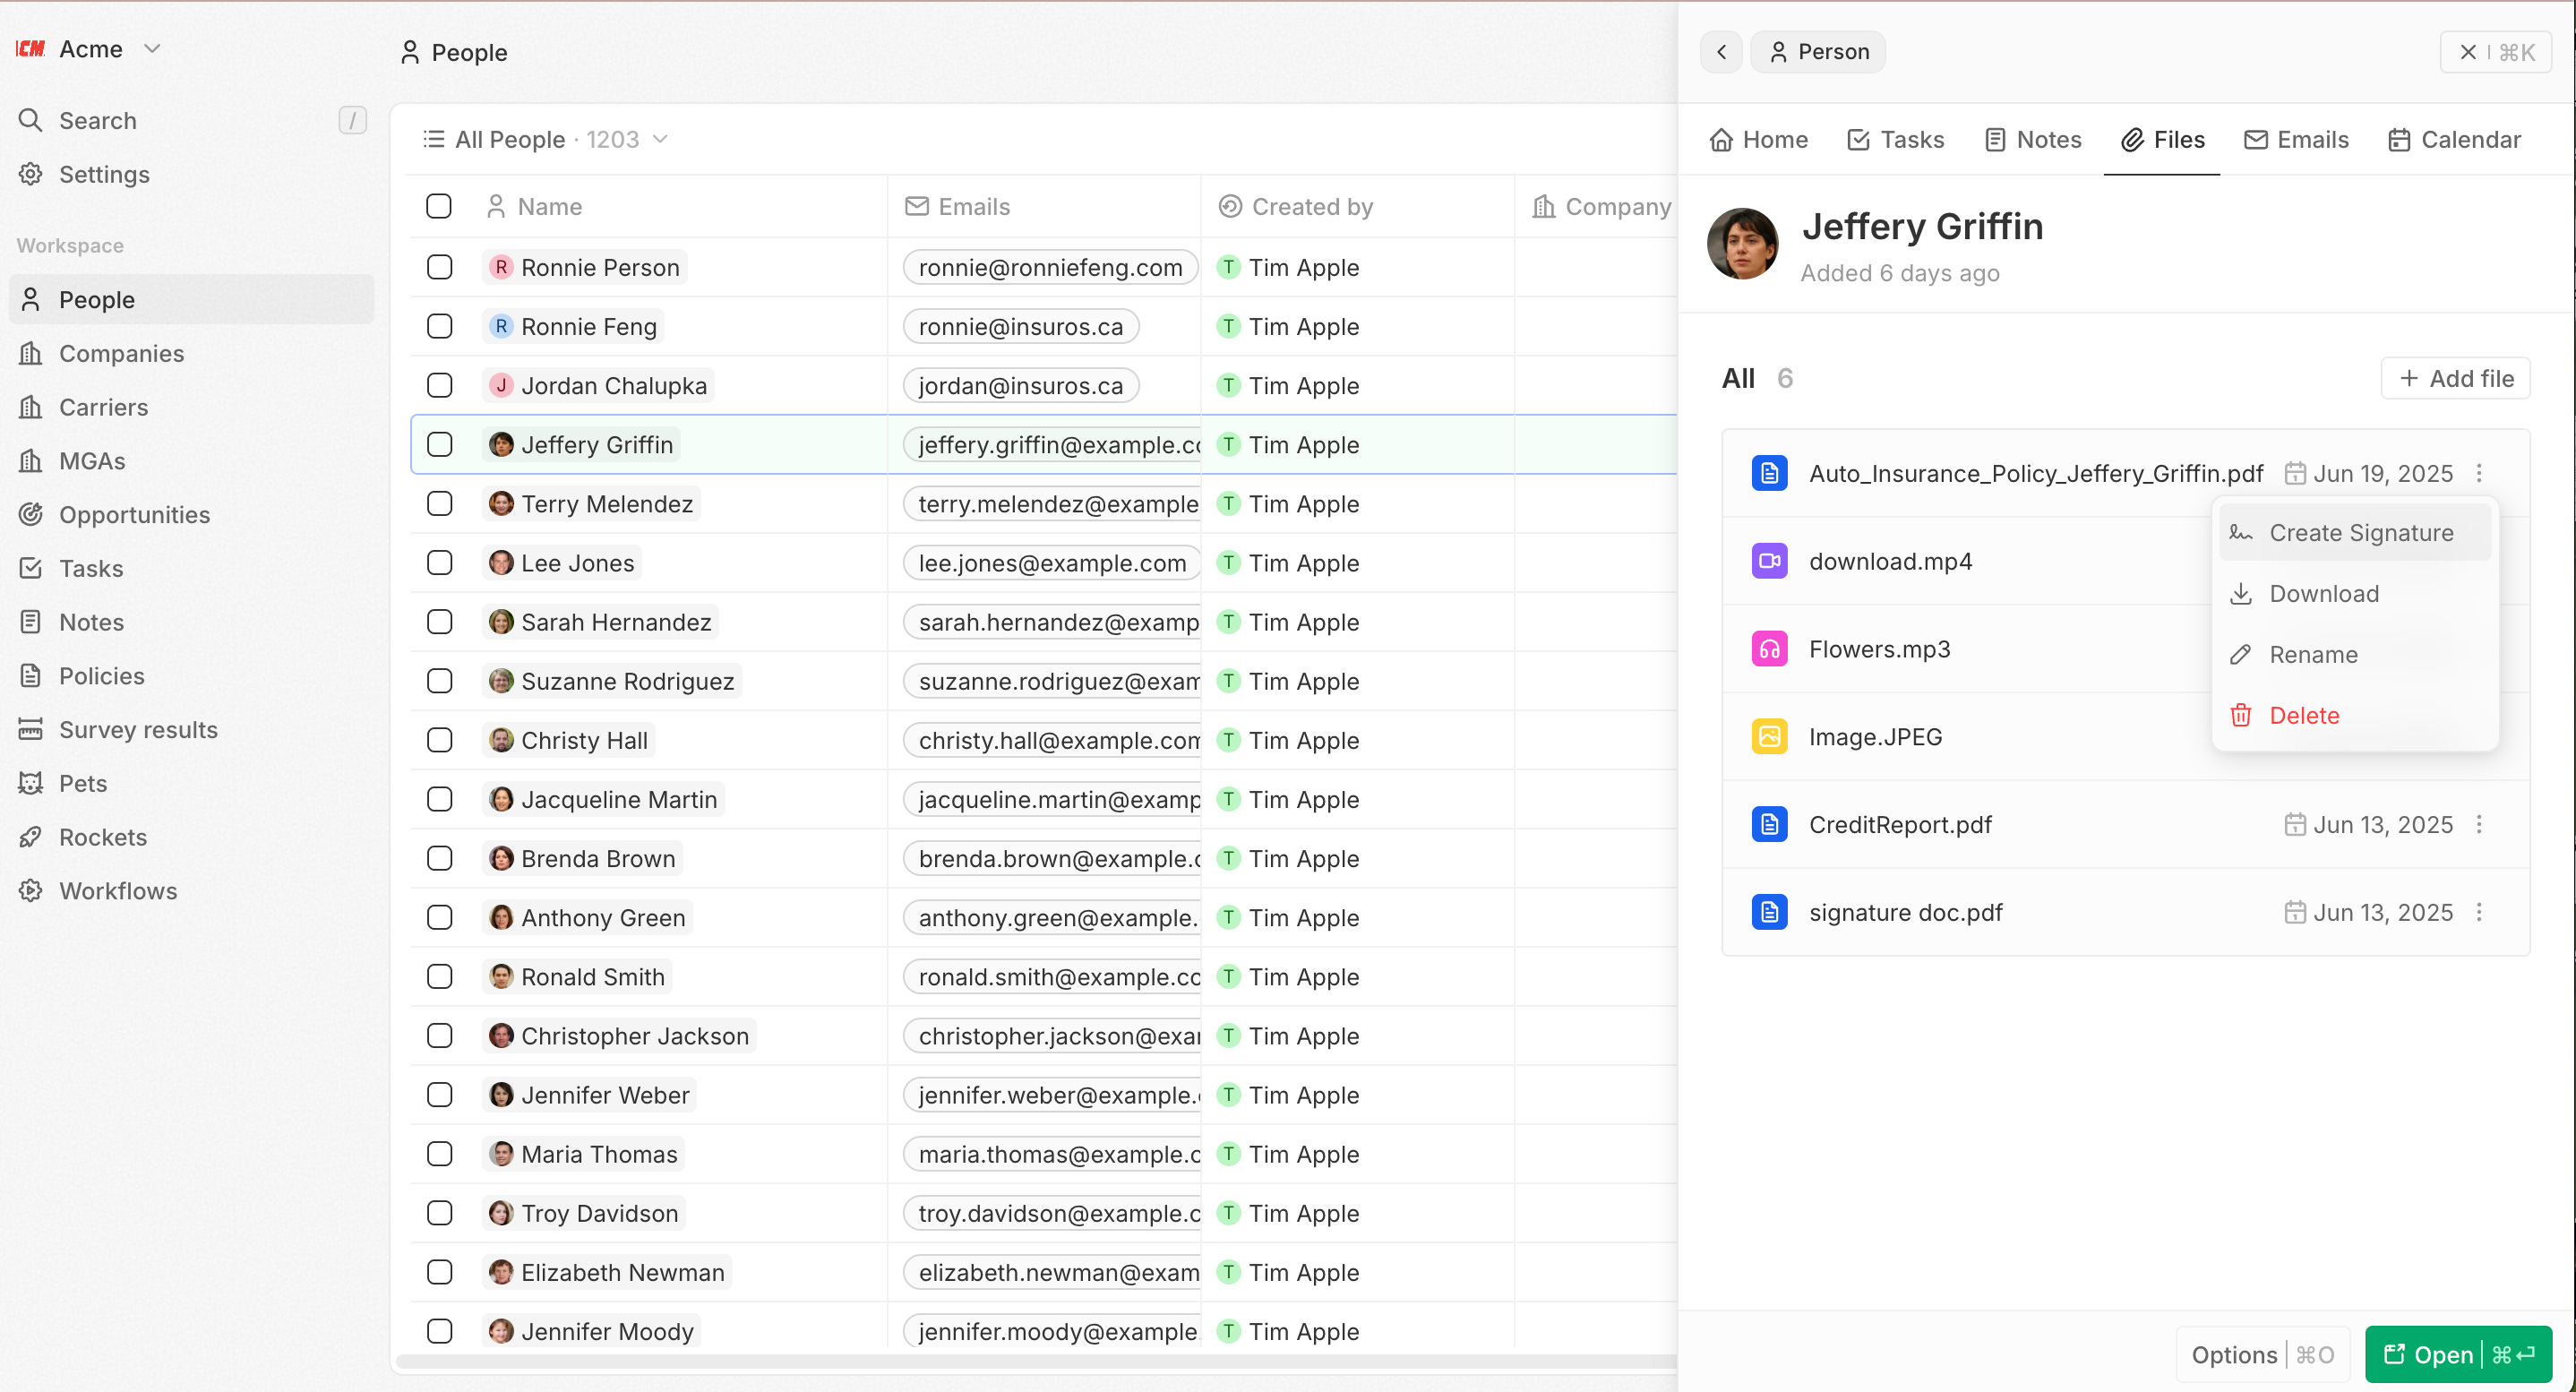
Task: Open Pets via its sidebar icon
Action: [x=31, y=783]
